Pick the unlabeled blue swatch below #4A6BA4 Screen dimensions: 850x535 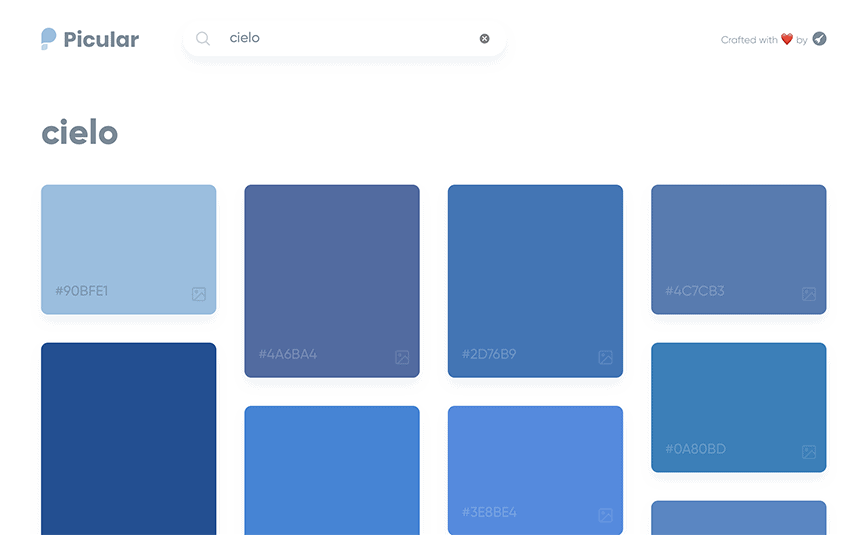click(331, 468)
